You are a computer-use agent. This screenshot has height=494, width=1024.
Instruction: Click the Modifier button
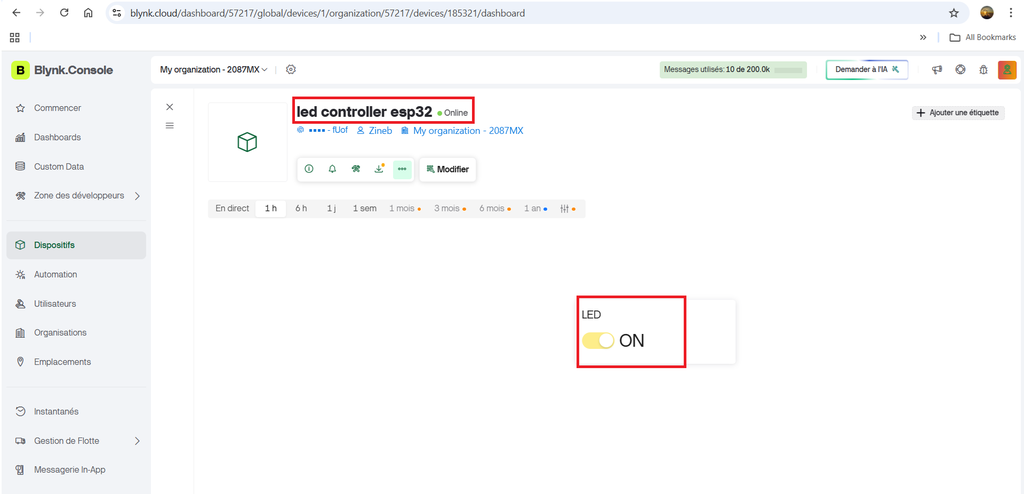coord(448,169)
